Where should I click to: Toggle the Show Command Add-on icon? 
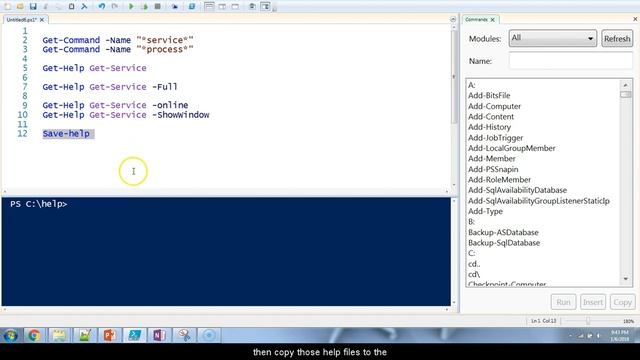[265, 7]
